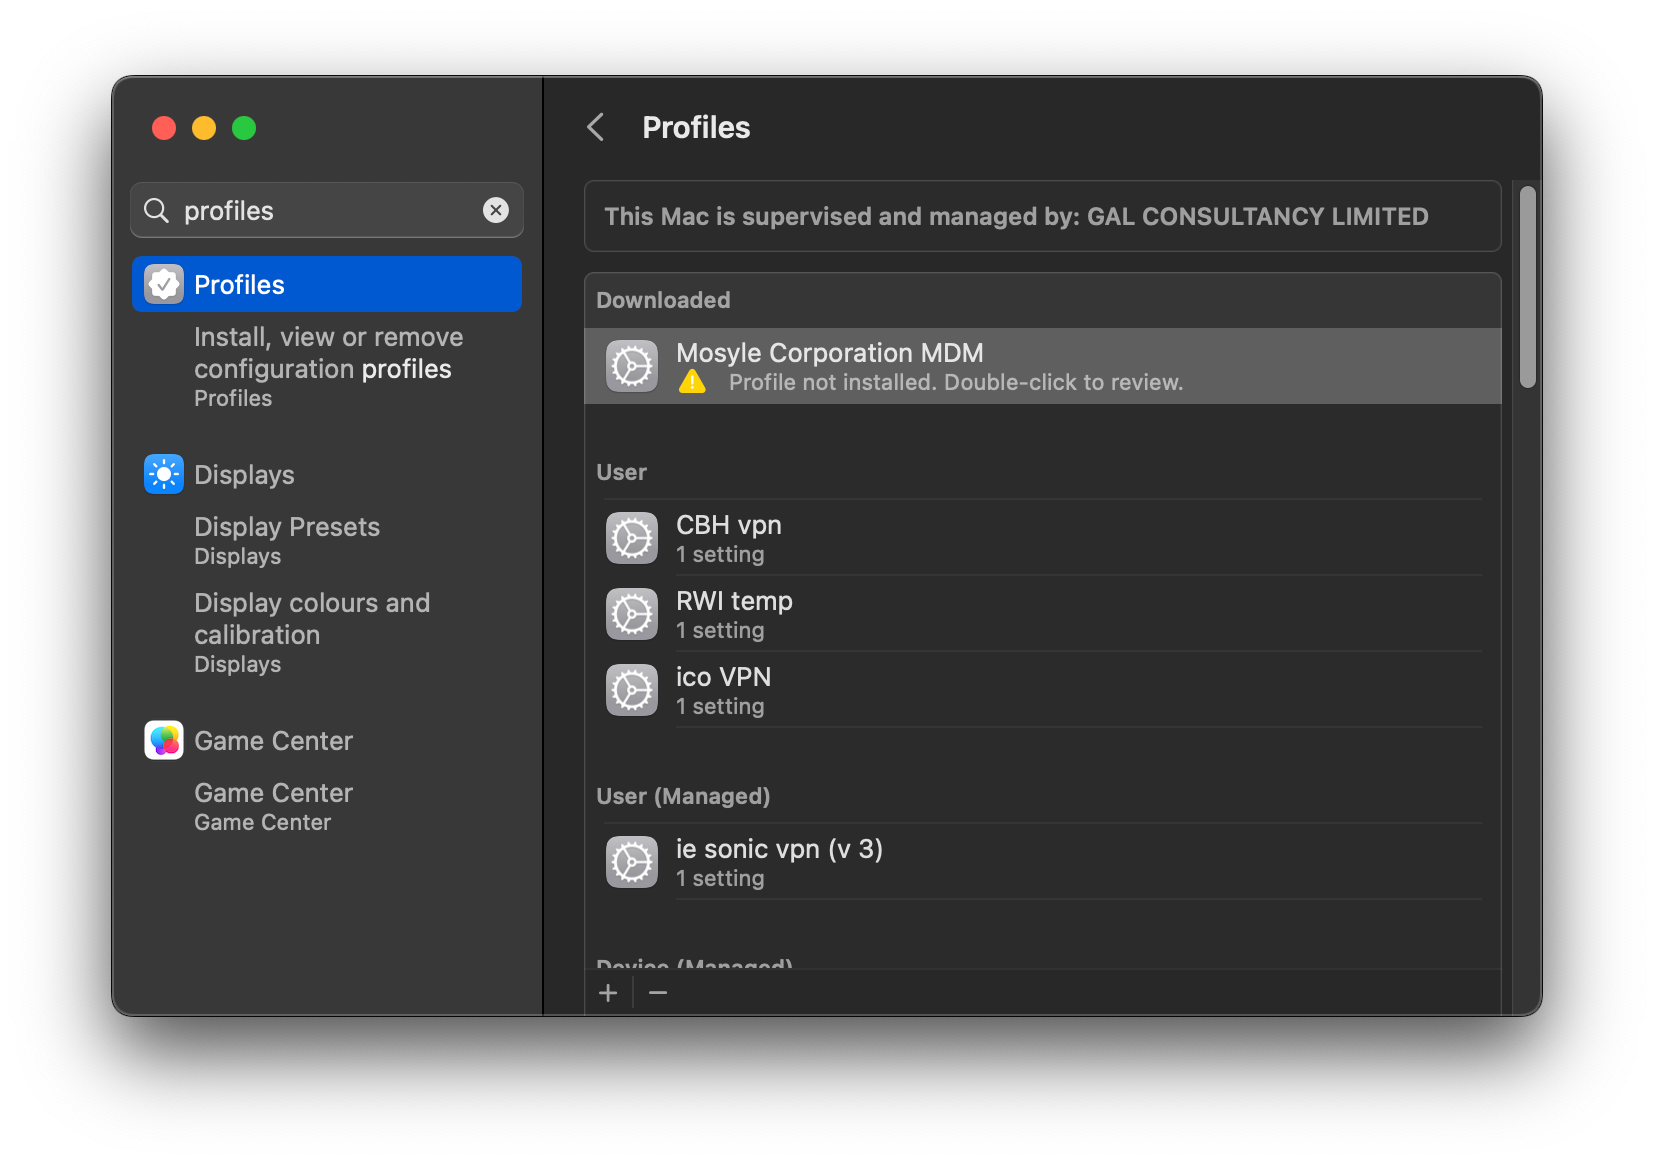Viewport: 1654px width, 1164px height.
Task: Click the back chevron next to Profiles title
Action: click(596, 127)
